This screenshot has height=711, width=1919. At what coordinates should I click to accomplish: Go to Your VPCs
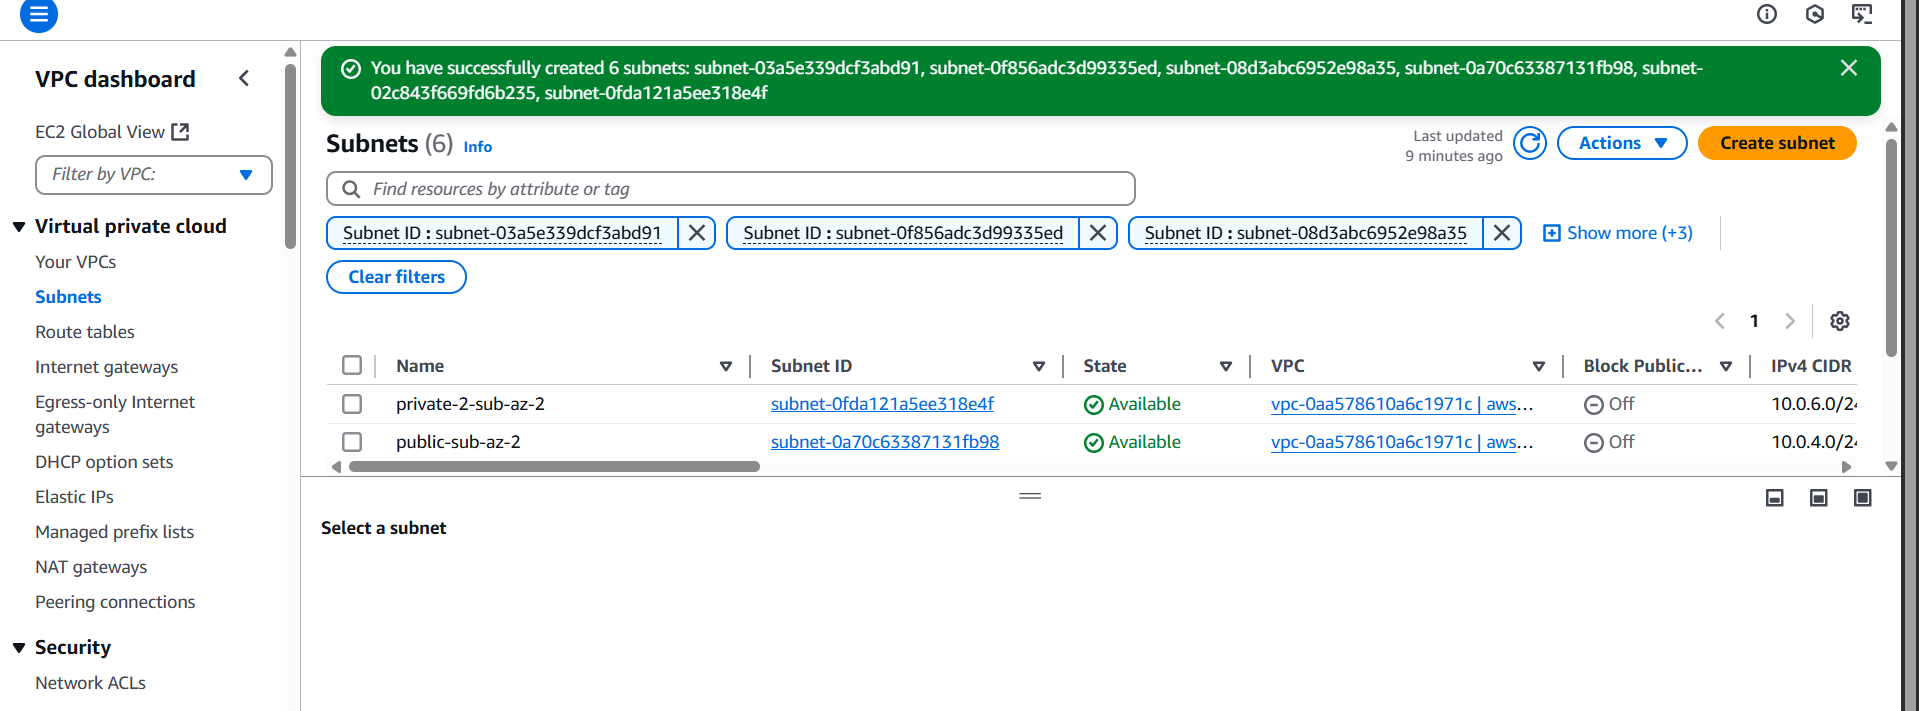coord(76,262)
